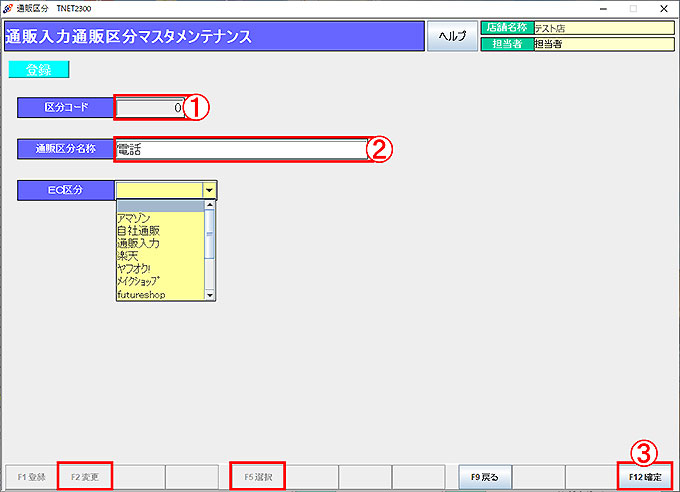Click the EC区分 label
This screenshot has width=680, height=492.
click(x=66, y=190)
